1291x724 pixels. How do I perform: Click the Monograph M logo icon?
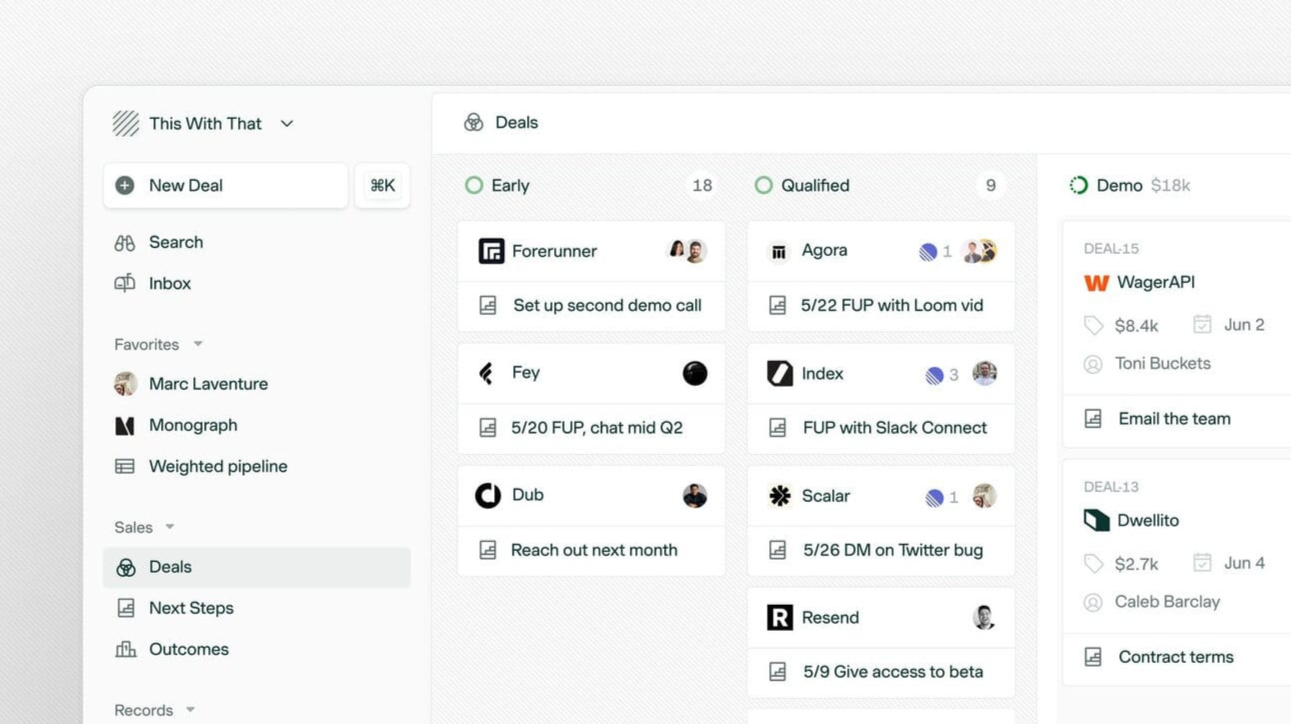[x=125, y=426]
